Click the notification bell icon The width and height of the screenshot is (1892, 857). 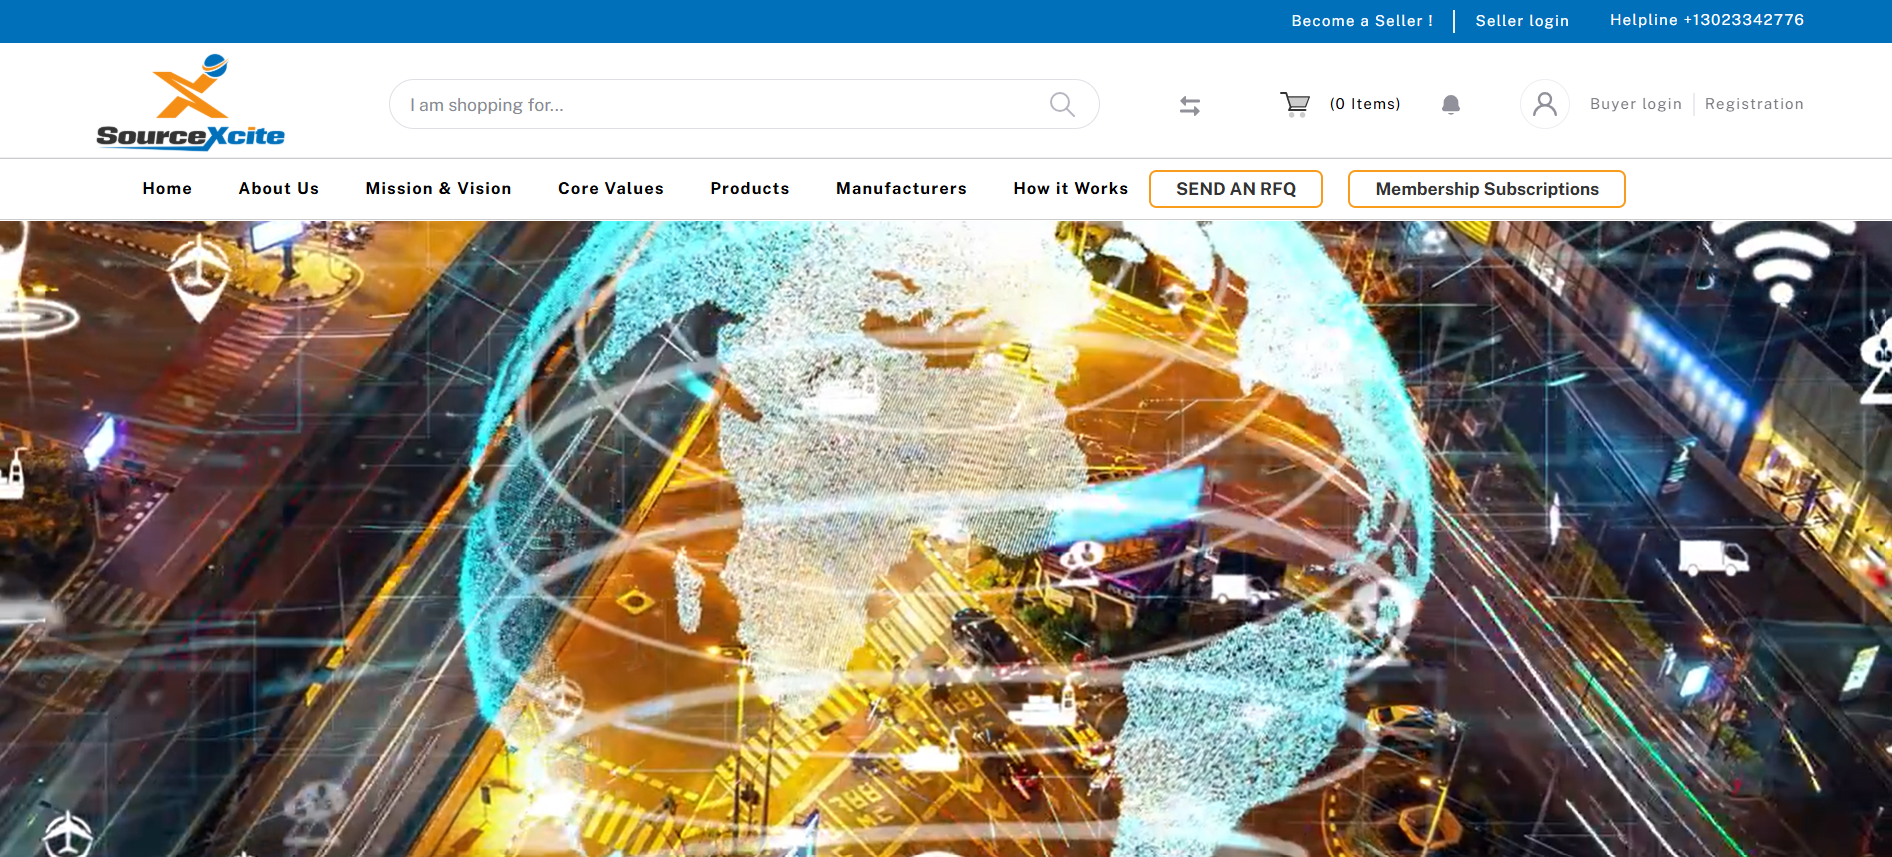tap(1451, 104)
